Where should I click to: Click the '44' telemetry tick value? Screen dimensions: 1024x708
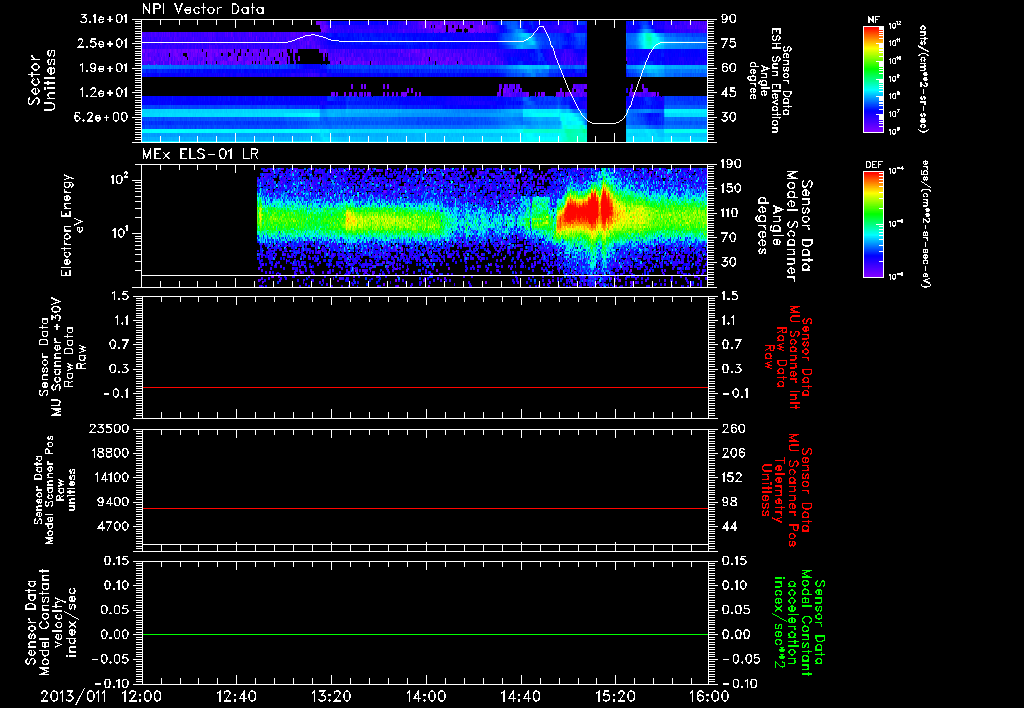click(729, 526)
